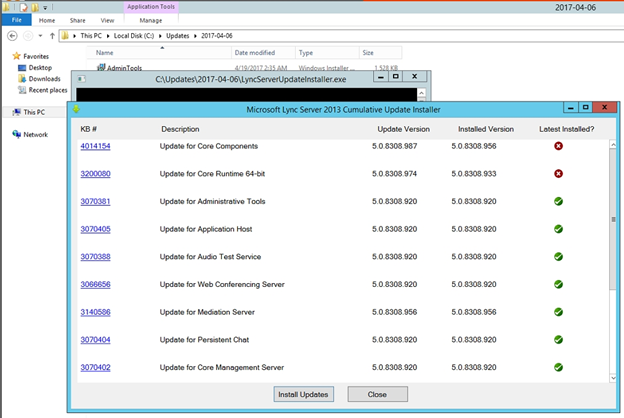Viewport: 624px width, 418px height.
Task: Open the File menu in Explorer
Action: coord(17,20)
